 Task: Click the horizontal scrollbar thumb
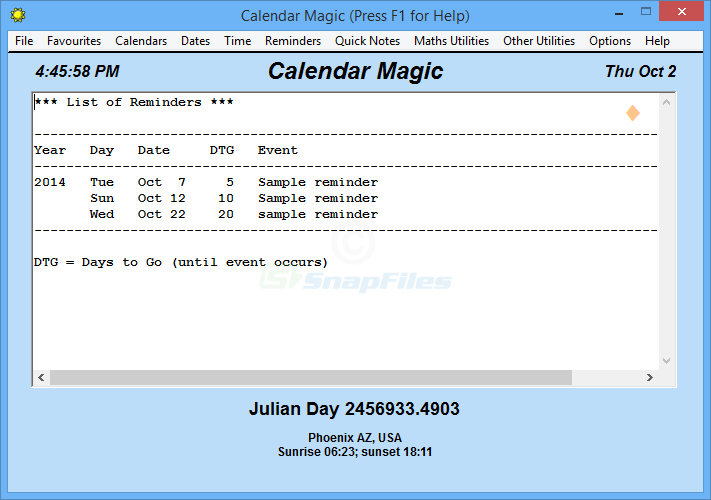(x=311, y=377)
